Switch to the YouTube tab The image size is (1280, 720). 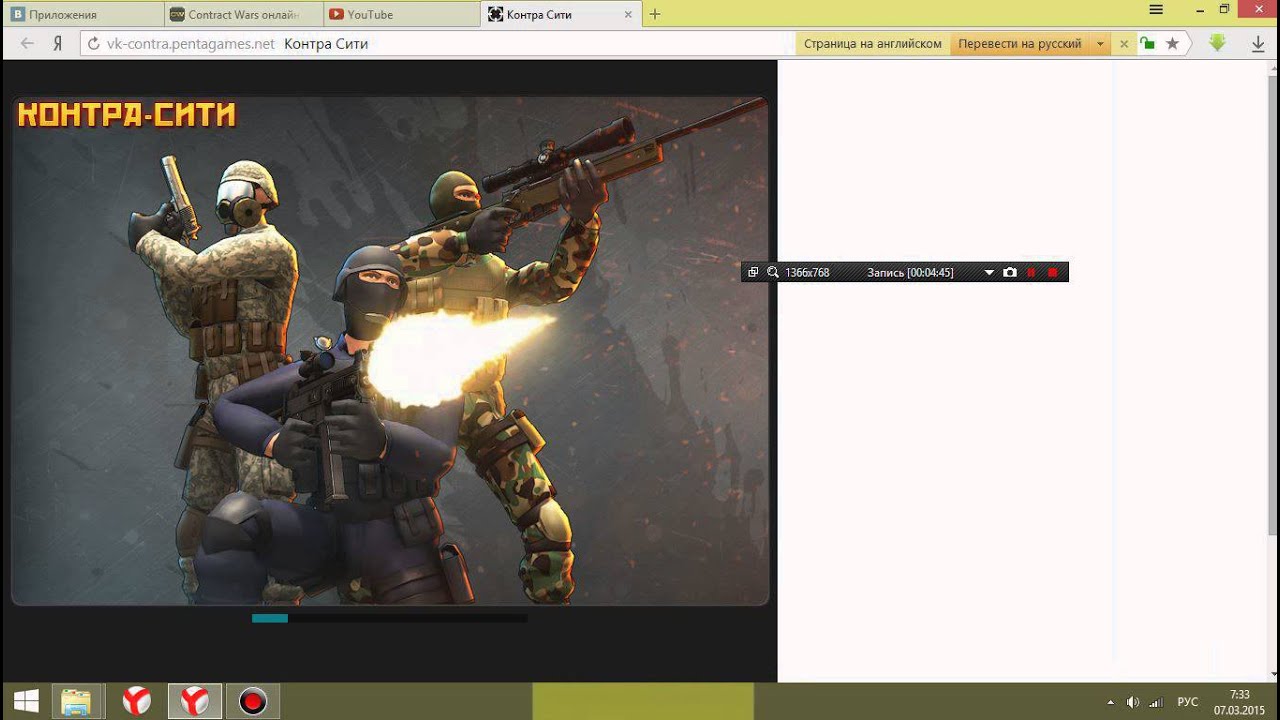point(402,14)
